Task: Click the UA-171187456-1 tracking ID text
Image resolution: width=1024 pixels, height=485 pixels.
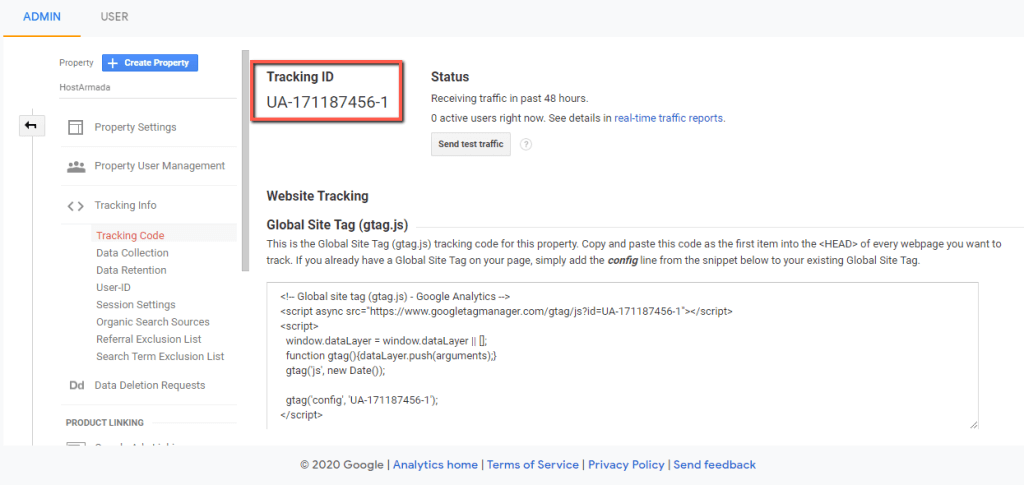Action: (327, 102)
